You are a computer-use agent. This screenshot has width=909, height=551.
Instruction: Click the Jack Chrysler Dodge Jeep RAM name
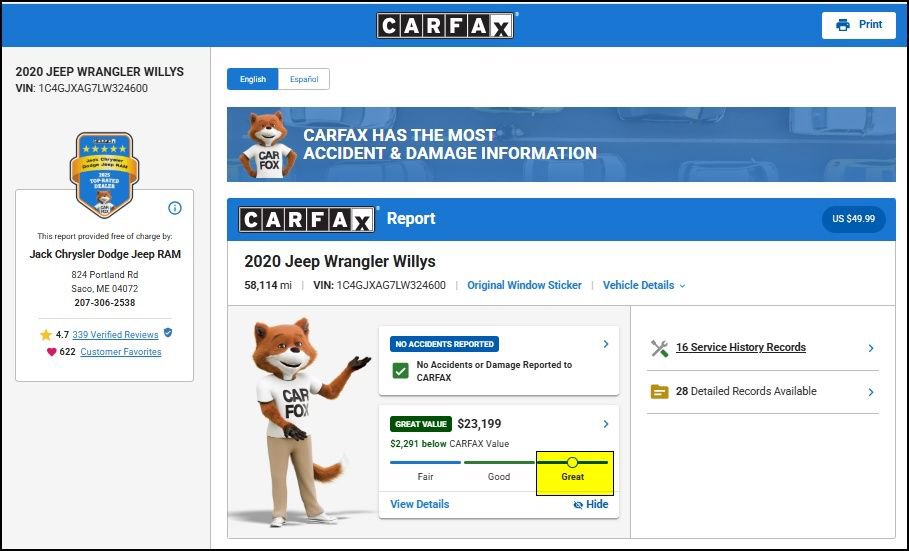coord(105,254)
